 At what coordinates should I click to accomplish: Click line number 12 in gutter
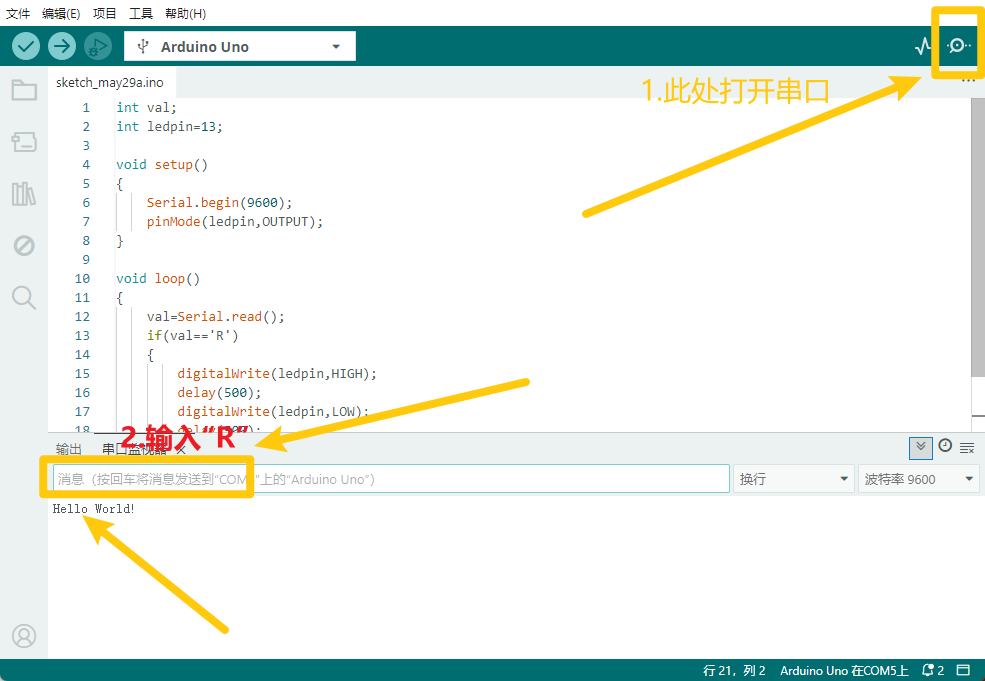[82, 316]
